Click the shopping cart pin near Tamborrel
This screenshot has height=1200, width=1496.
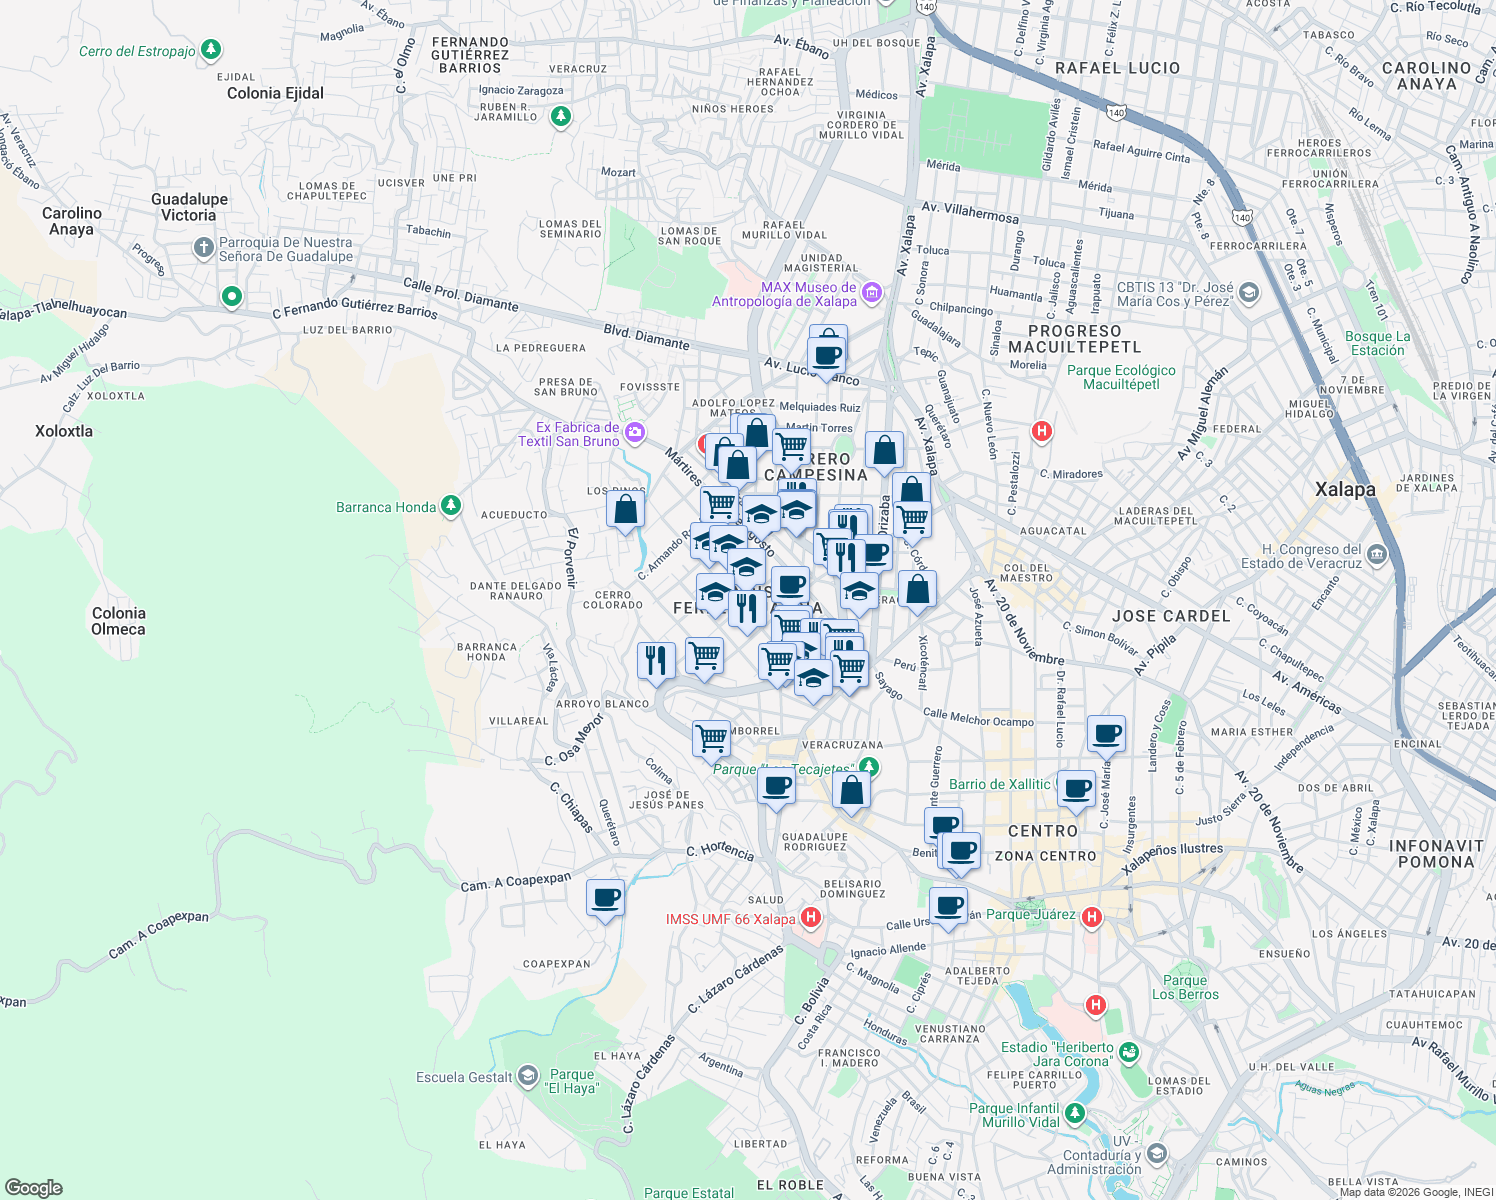(711, 736)
